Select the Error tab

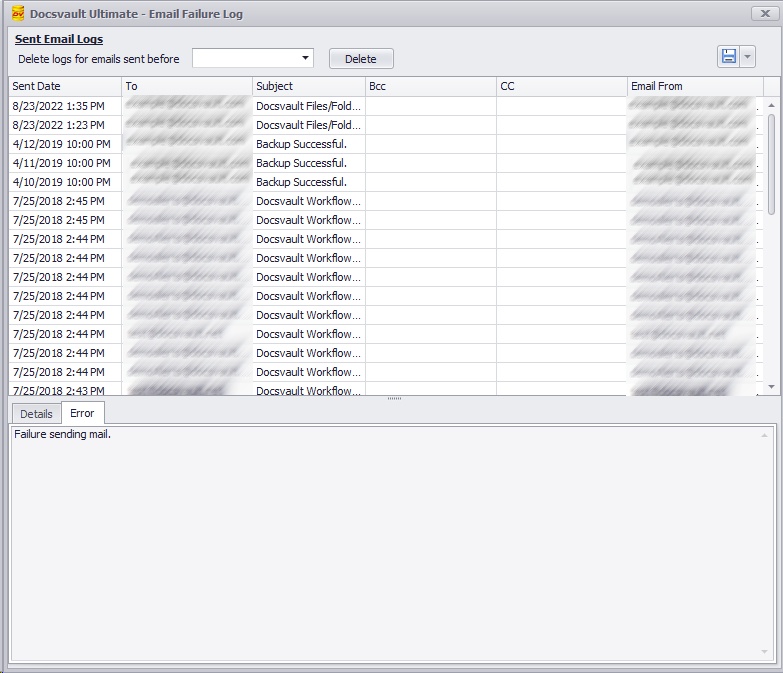pyautogui.click(x=82, y=413)
